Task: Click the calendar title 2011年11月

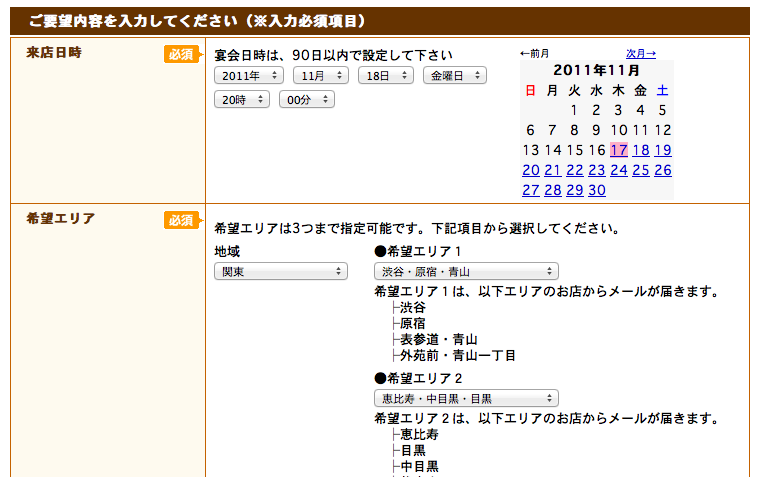Action: point(597,70)
